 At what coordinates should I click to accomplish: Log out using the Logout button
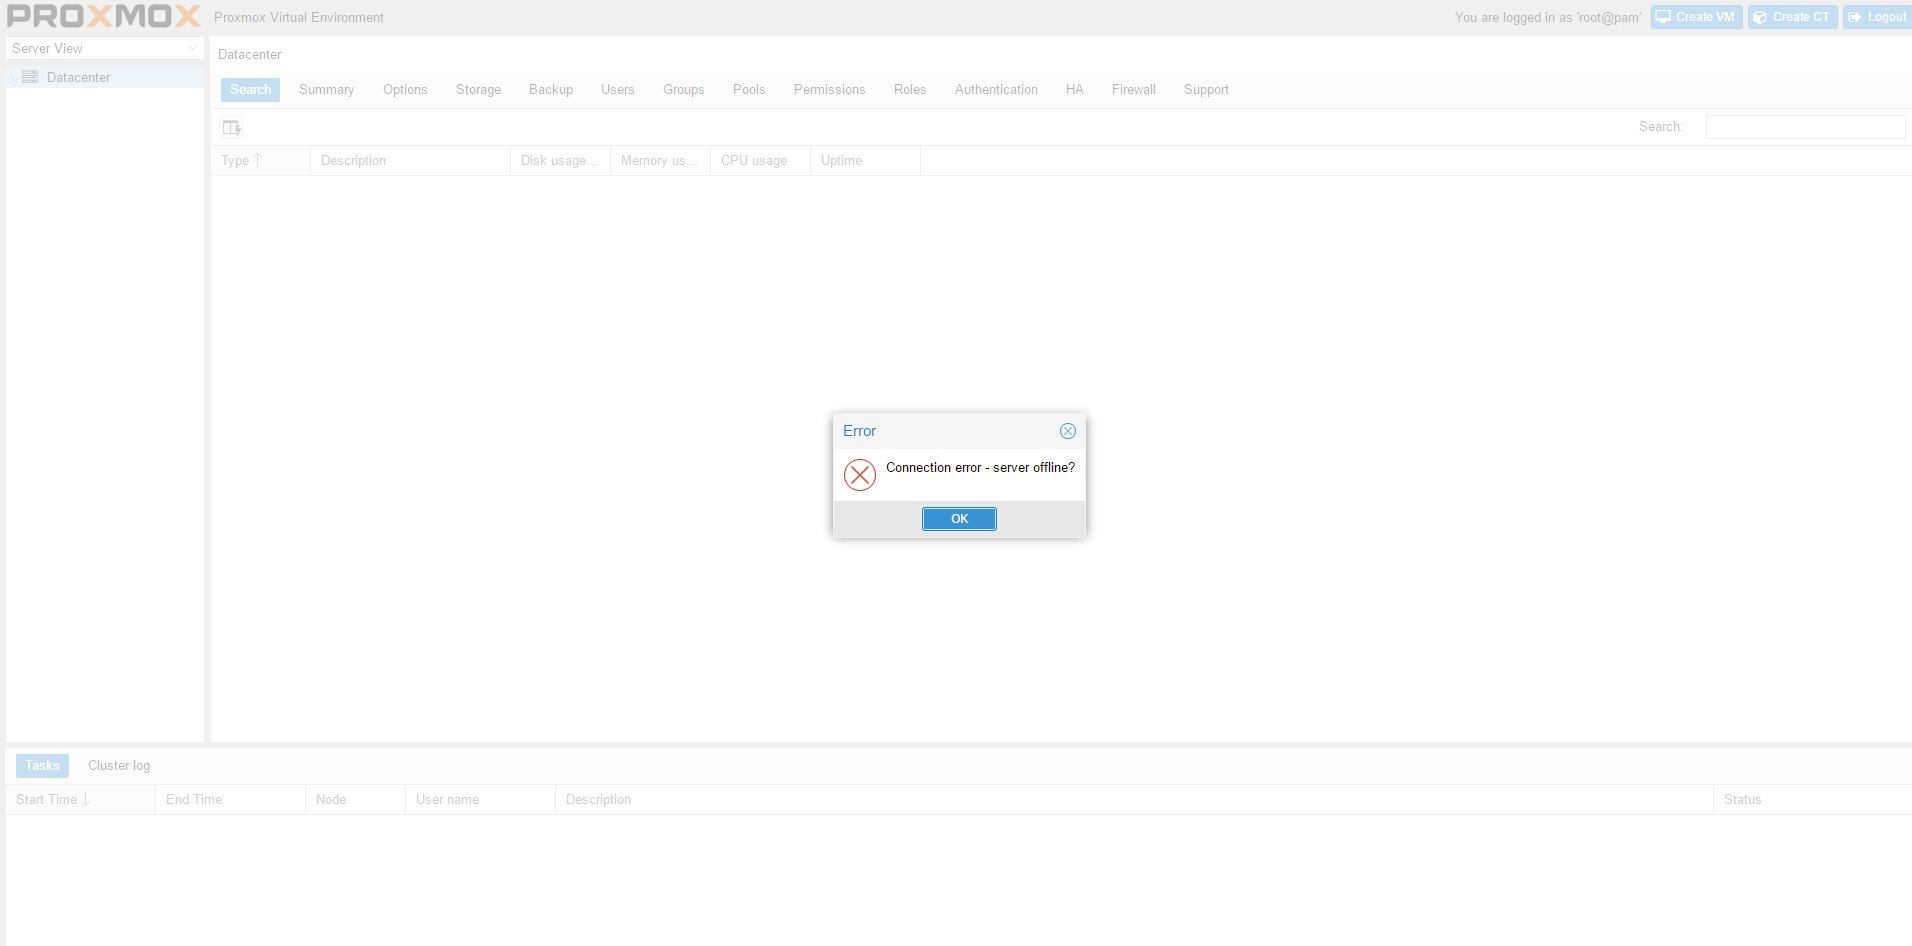point(1877,17)
